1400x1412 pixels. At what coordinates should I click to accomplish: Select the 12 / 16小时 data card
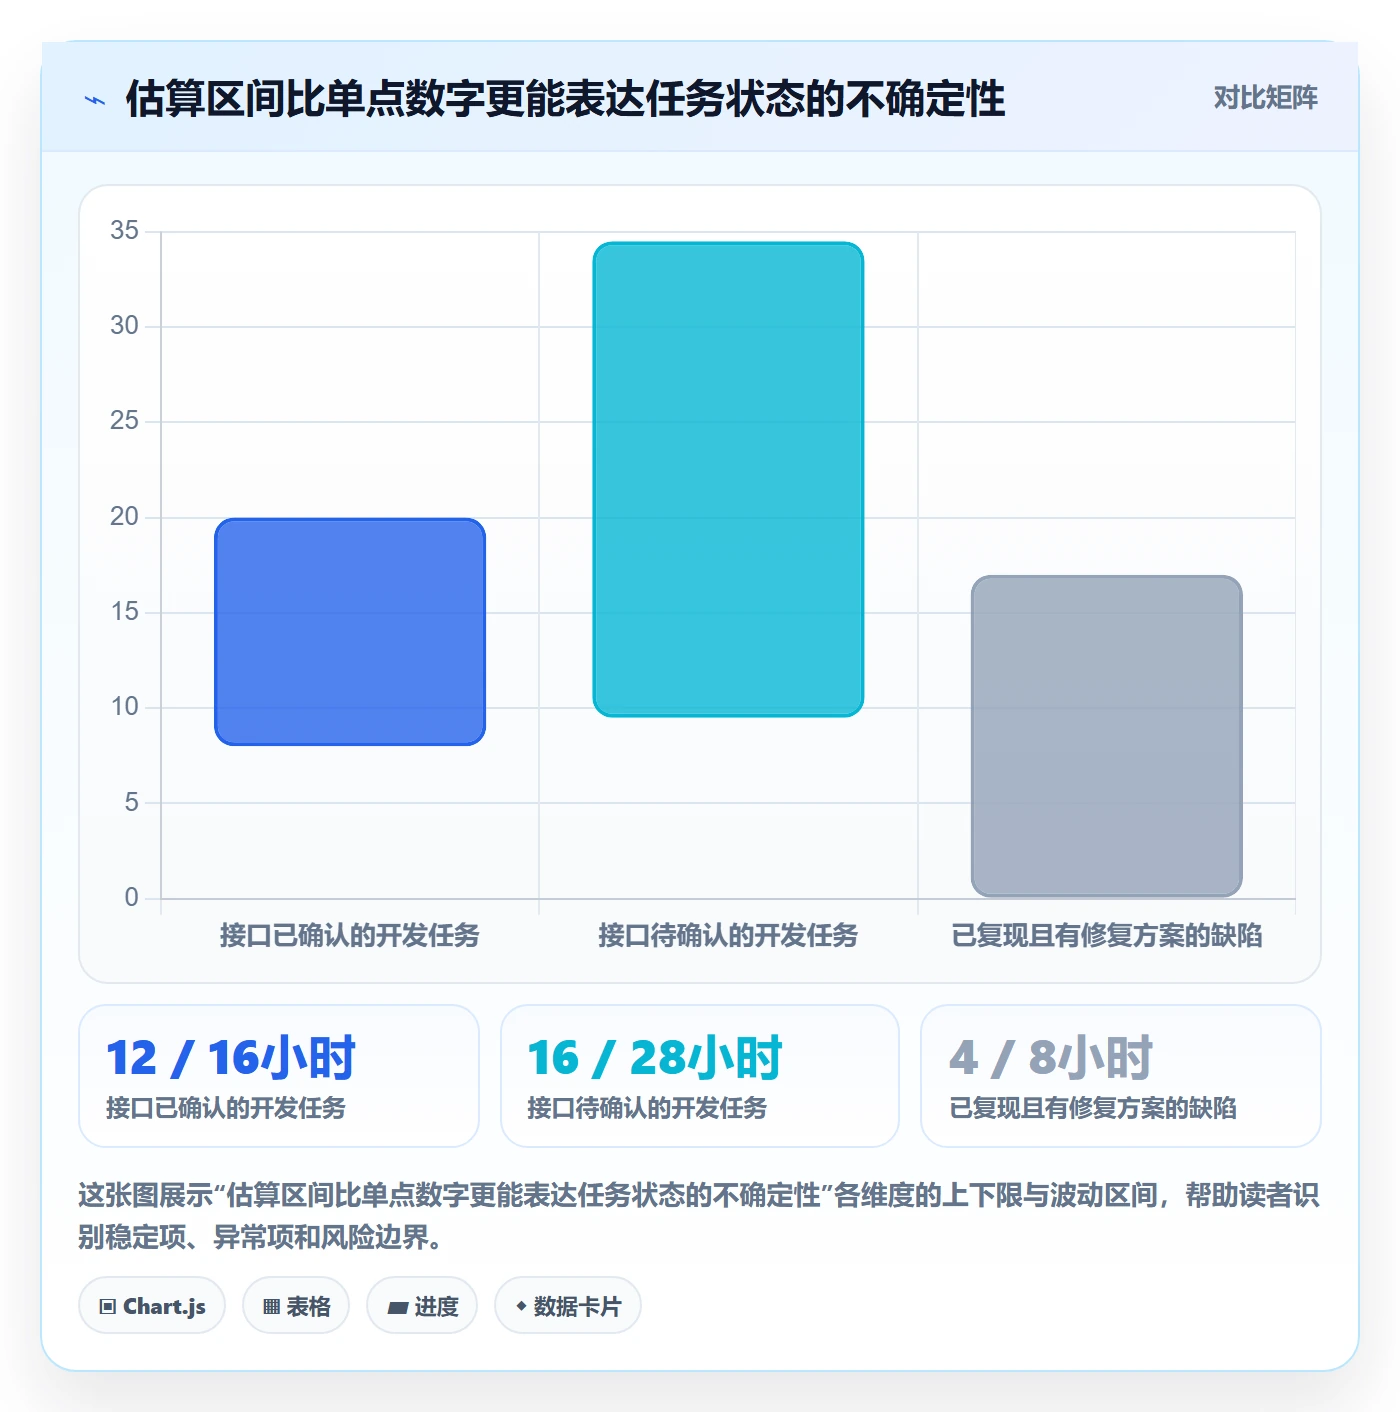pos(279,1076)
